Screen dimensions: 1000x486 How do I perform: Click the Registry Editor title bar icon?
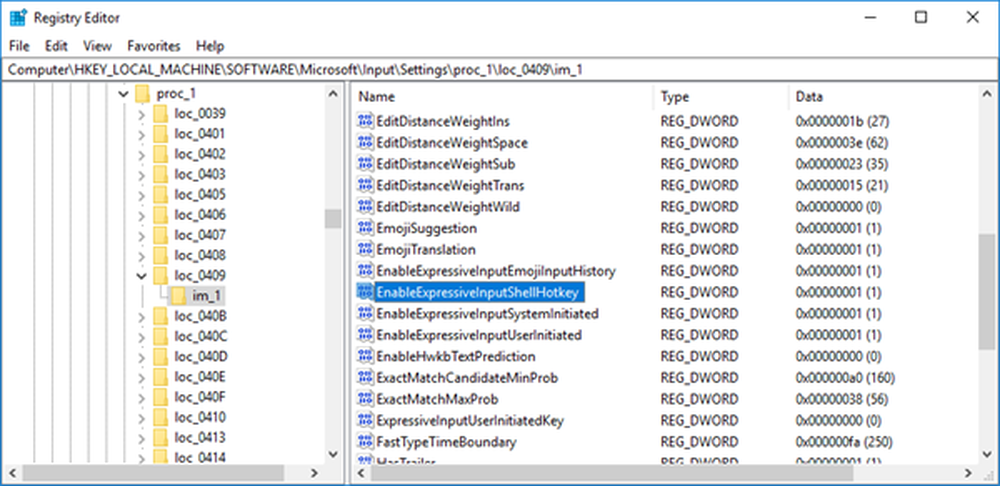click(17, 17)
